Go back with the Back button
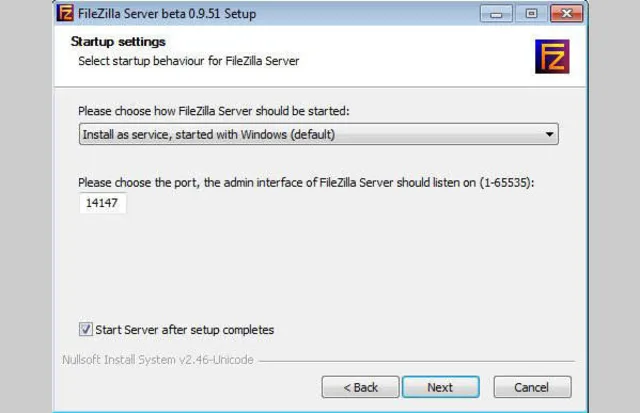 click(x=360, y=387)
